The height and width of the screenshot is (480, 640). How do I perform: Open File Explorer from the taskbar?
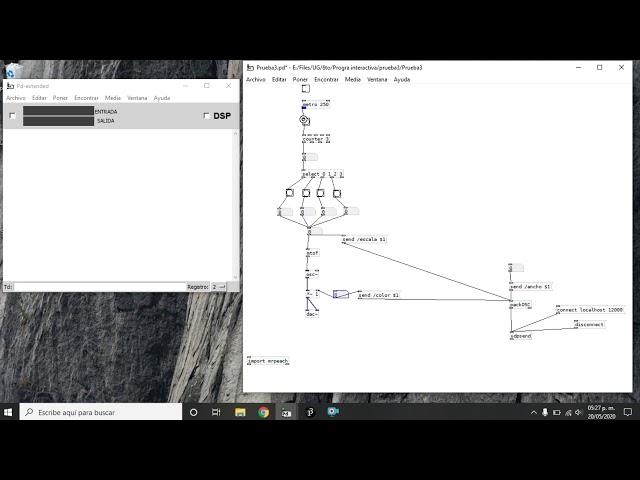click(240, 412)
